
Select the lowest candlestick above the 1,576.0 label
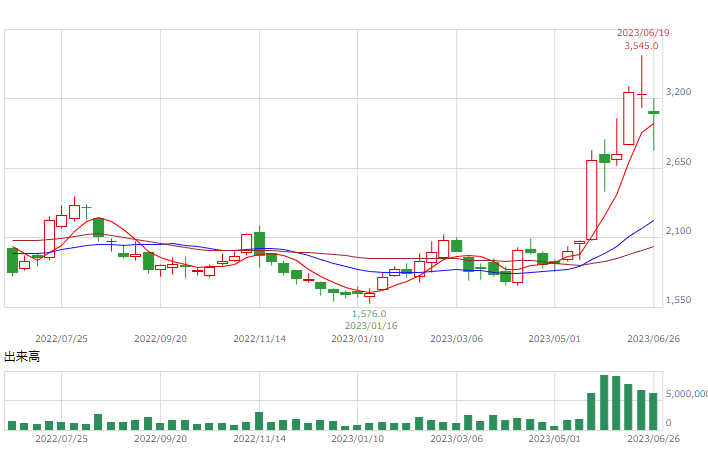click(x=369, y=295)
